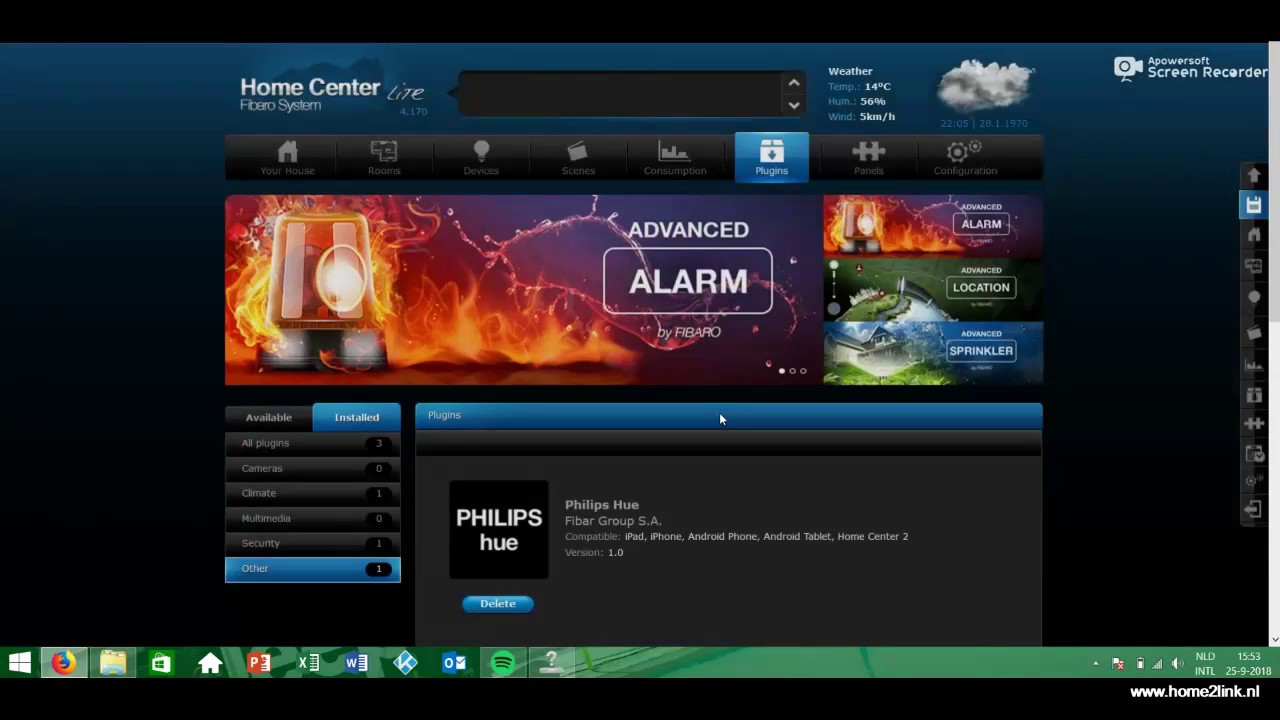Click the Plugins panel header
The height and width of the screenshot is (720, 1280).
coord(729,415)
